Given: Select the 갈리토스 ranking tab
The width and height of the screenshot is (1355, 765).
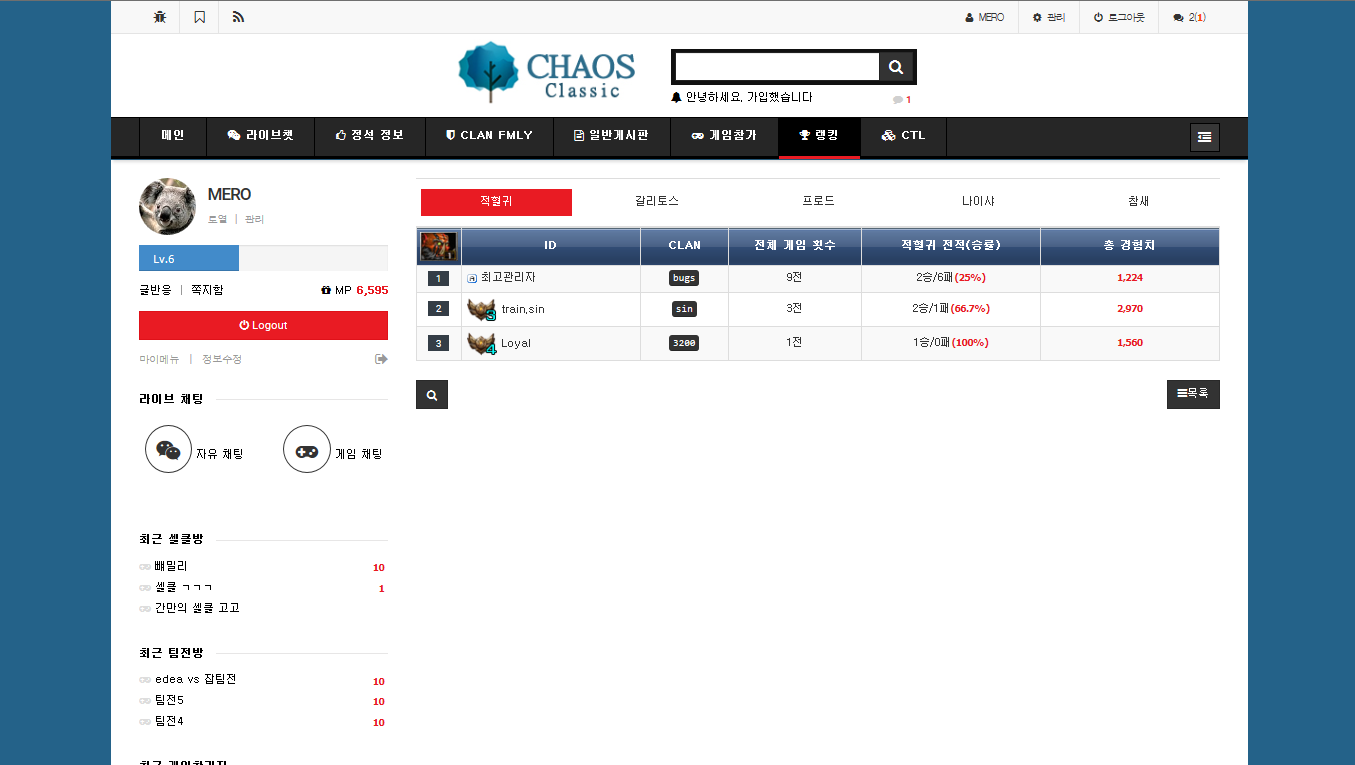Looking at the screenshot, I should pos(657,201).
